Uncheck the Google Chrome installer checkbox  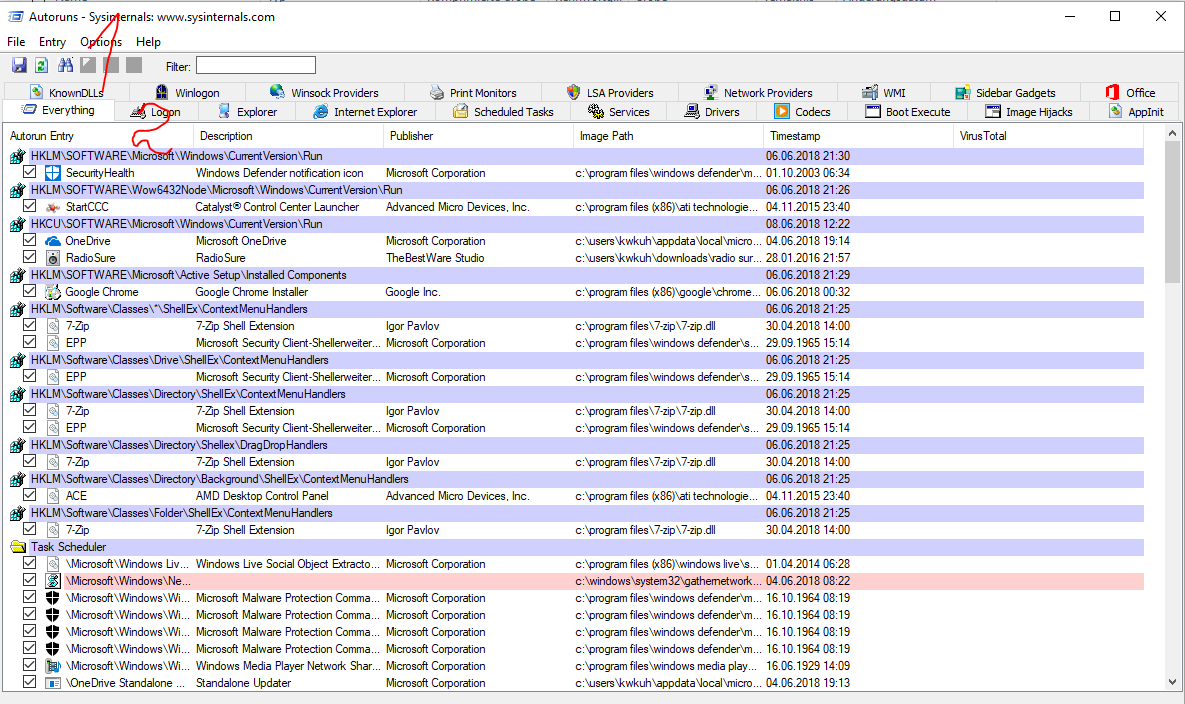pos(29,291)
